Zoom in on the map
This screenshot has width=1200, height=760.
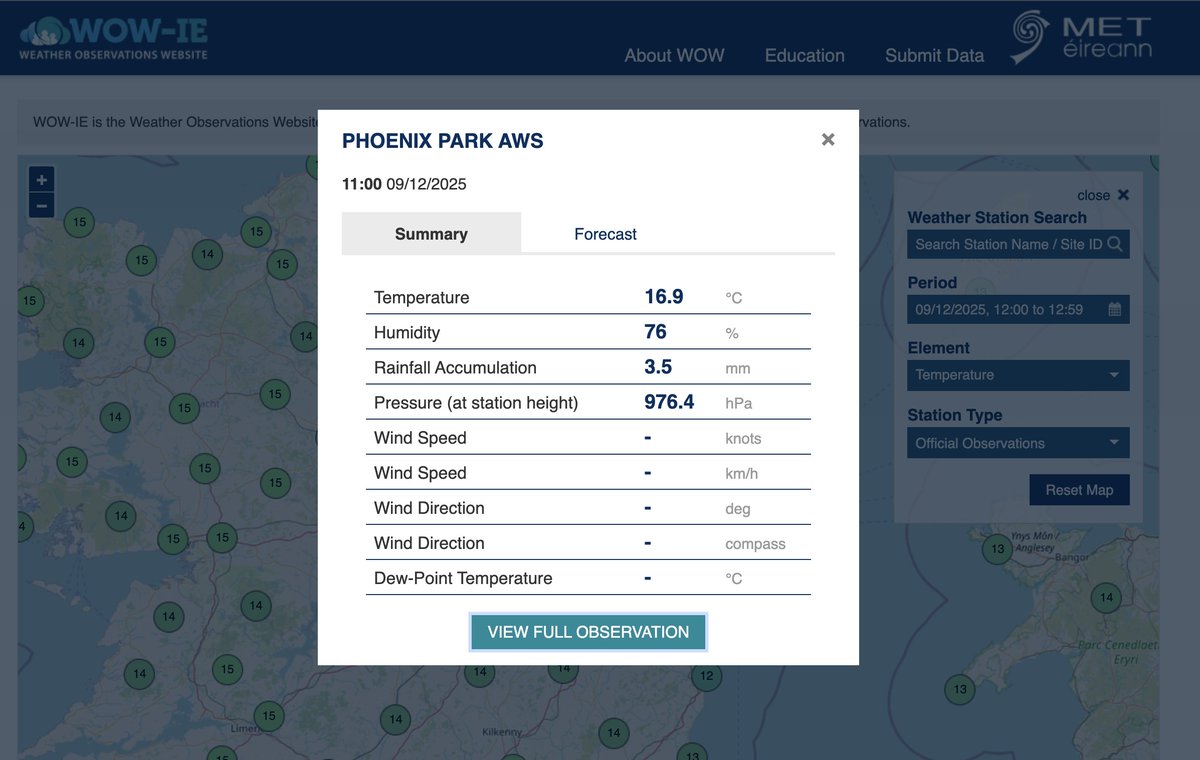point(41,180)
